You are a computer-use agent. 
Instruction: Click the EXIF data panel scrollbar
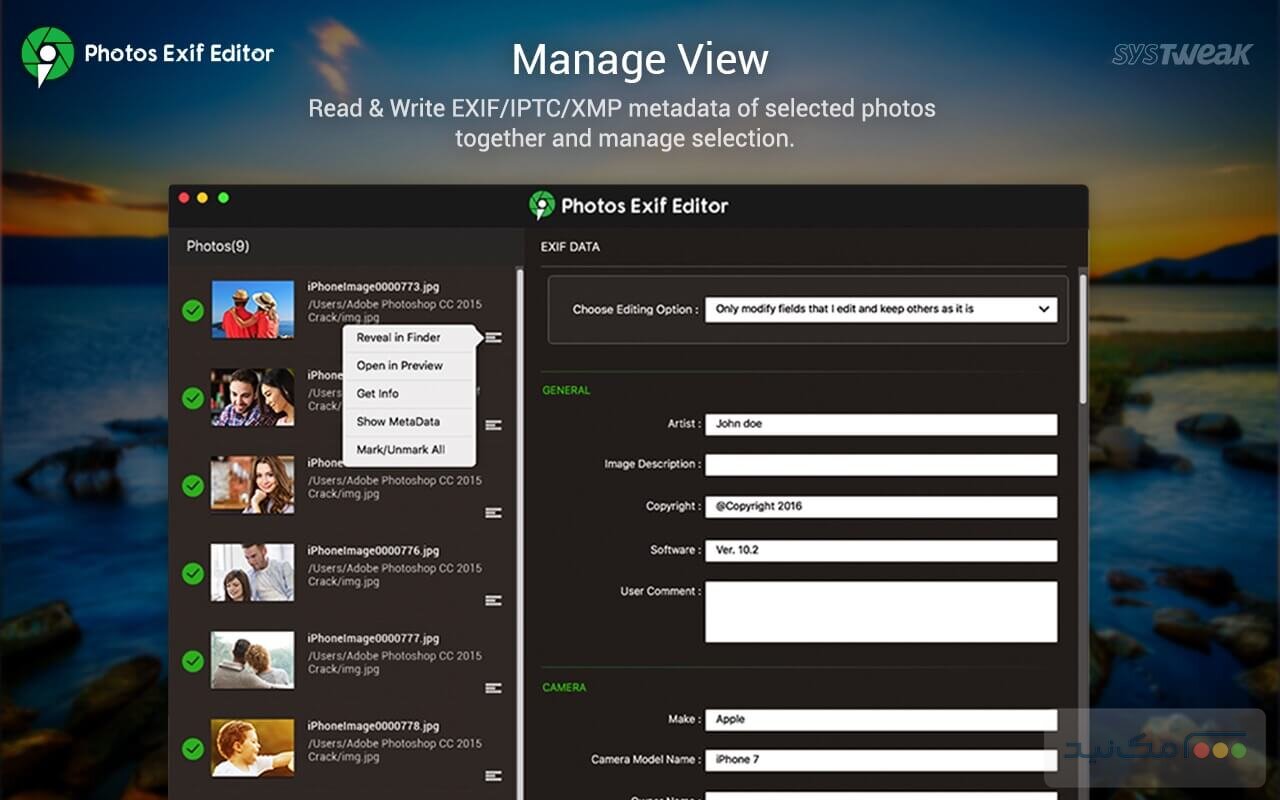[1082, 340]
